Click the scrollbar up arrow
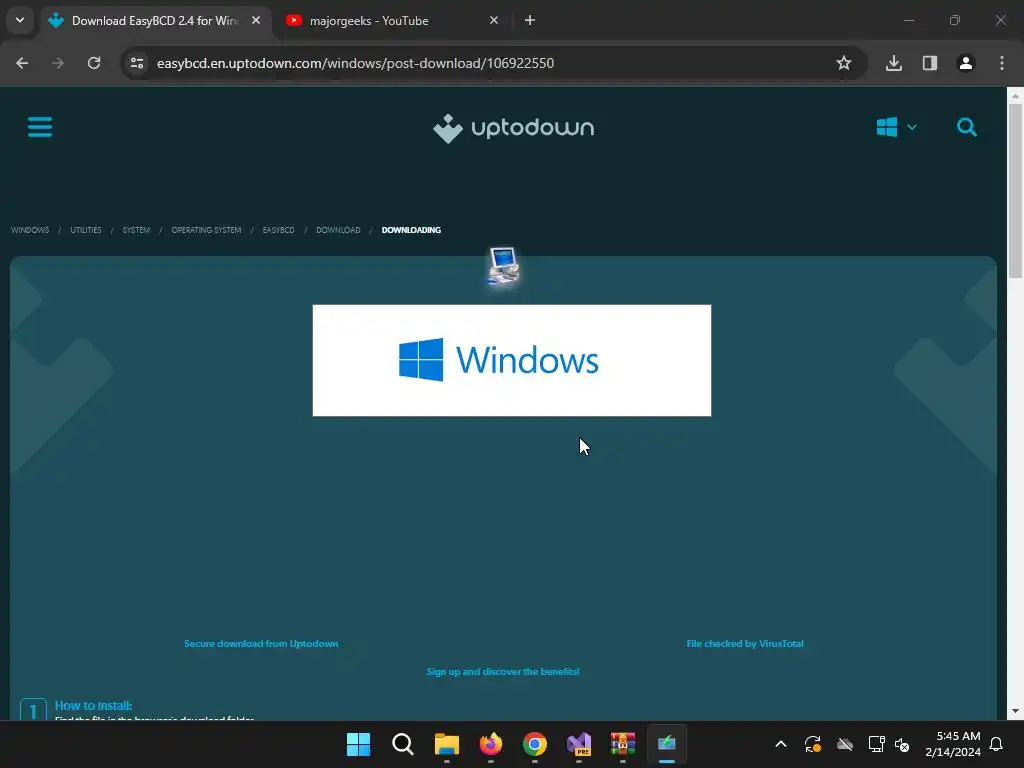The image size is (1024, 768). click(1016, 95)
